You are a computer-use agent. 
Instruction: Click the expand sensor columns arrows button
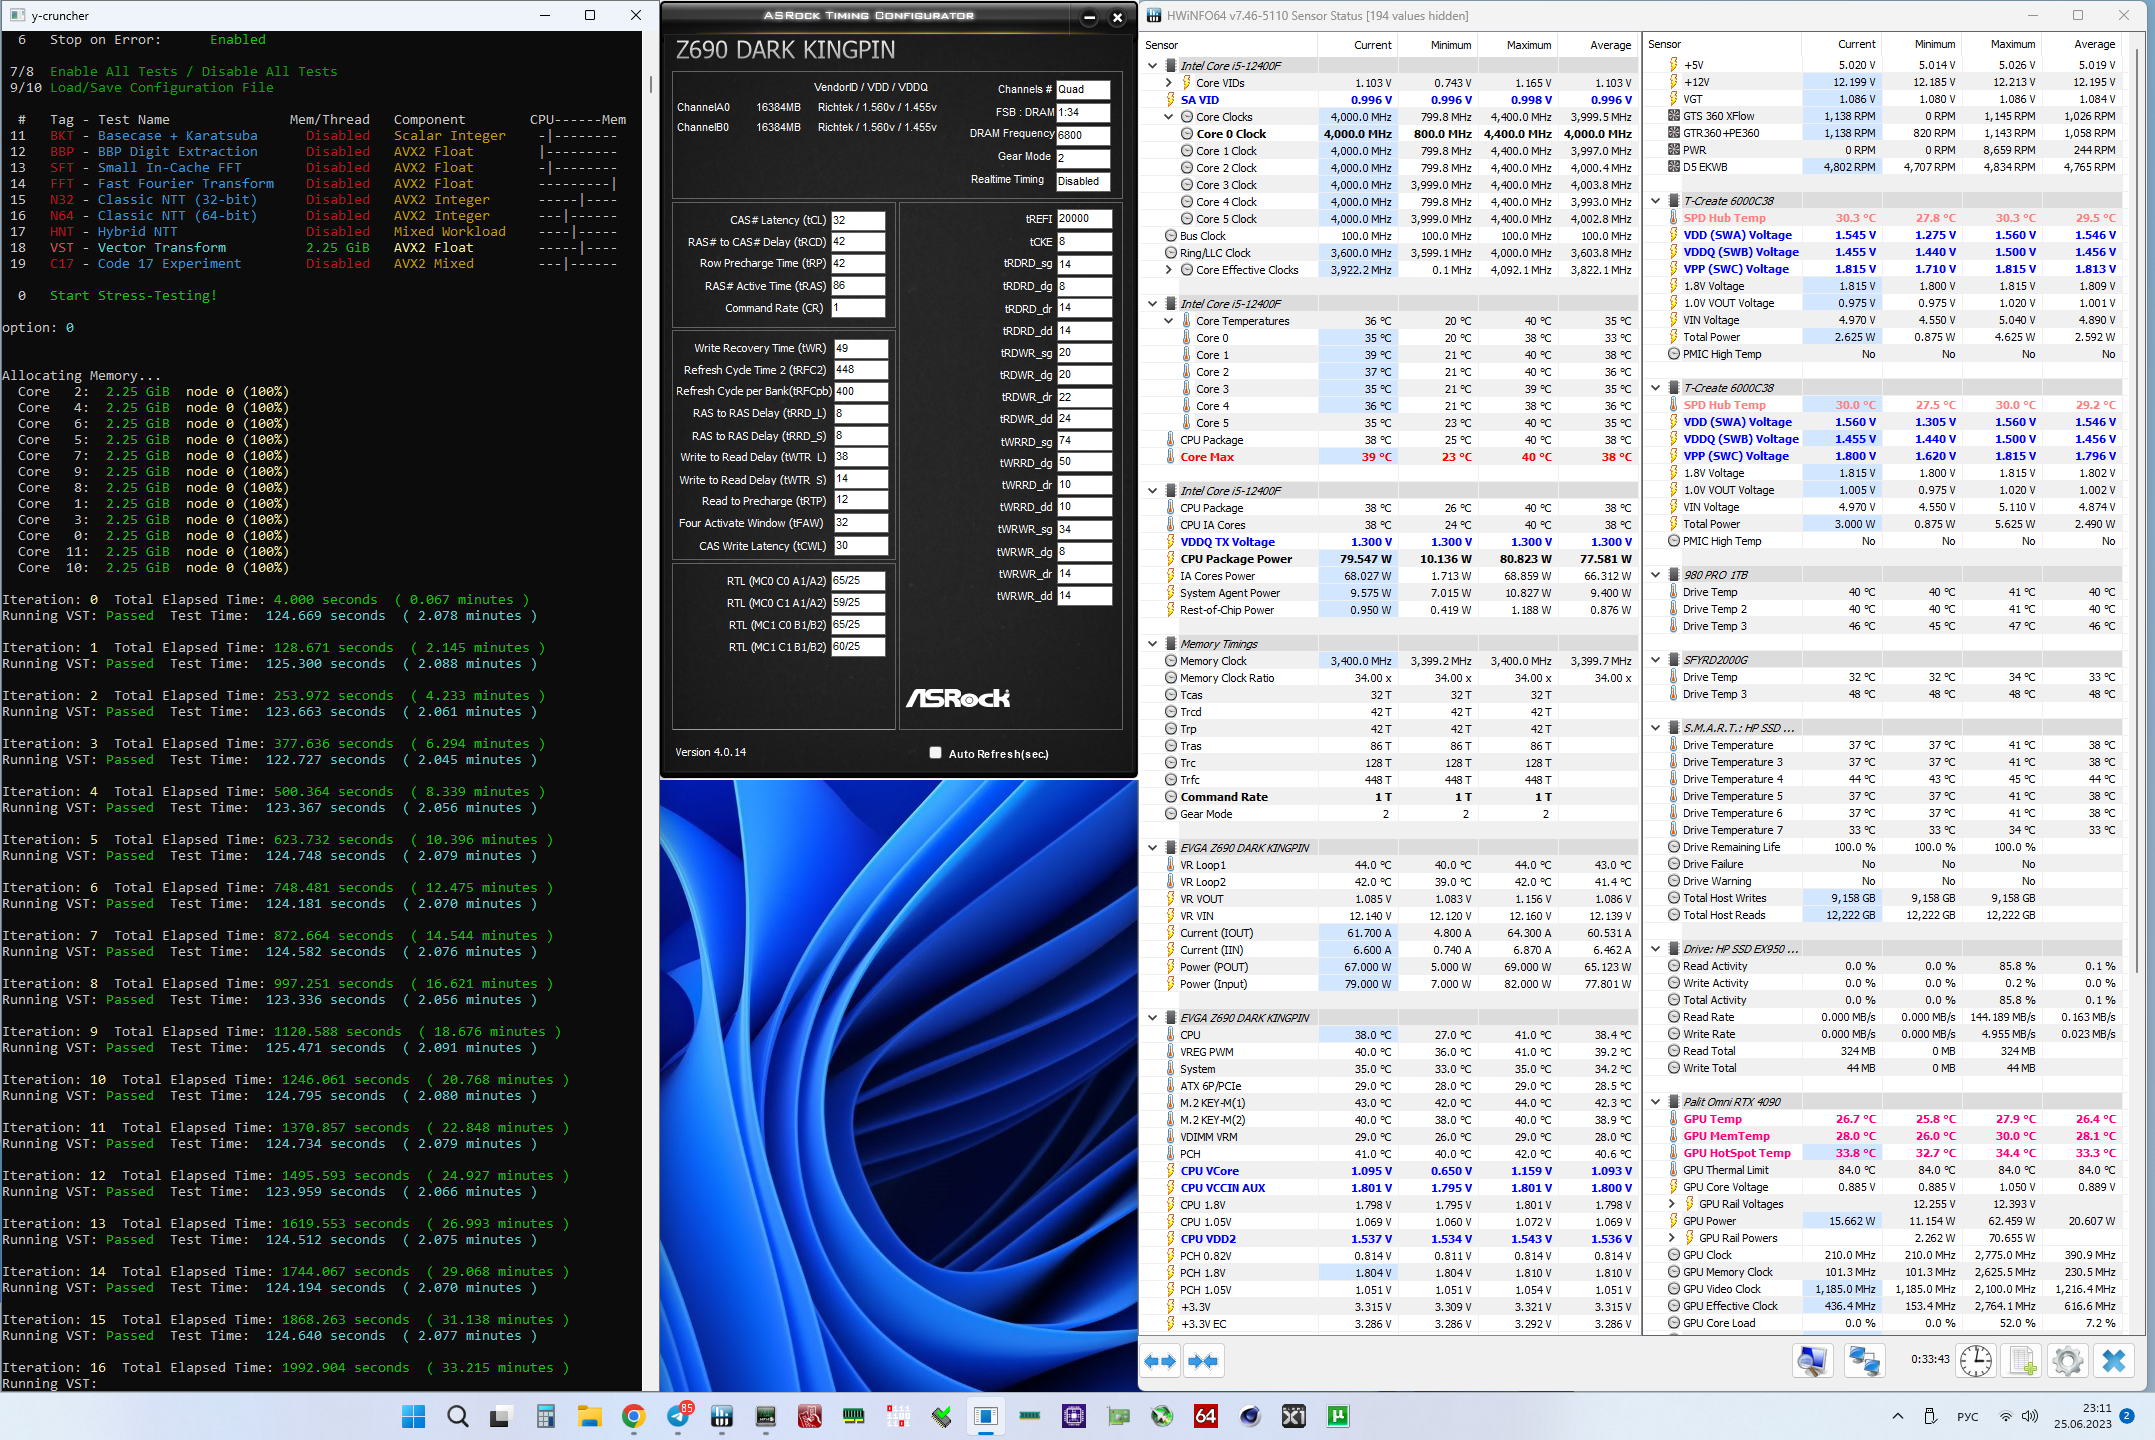1160,1361
